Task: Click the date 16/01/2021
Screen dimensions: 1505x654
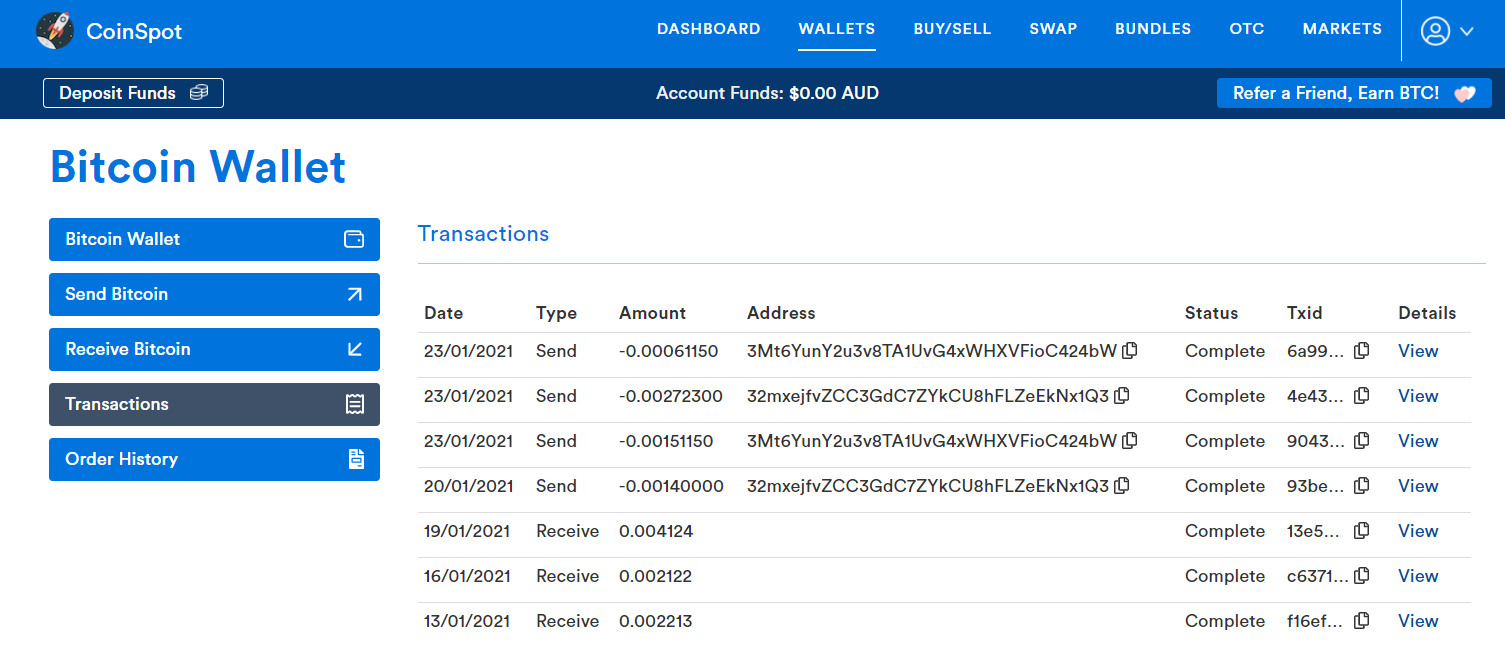Action: [467, 576]
